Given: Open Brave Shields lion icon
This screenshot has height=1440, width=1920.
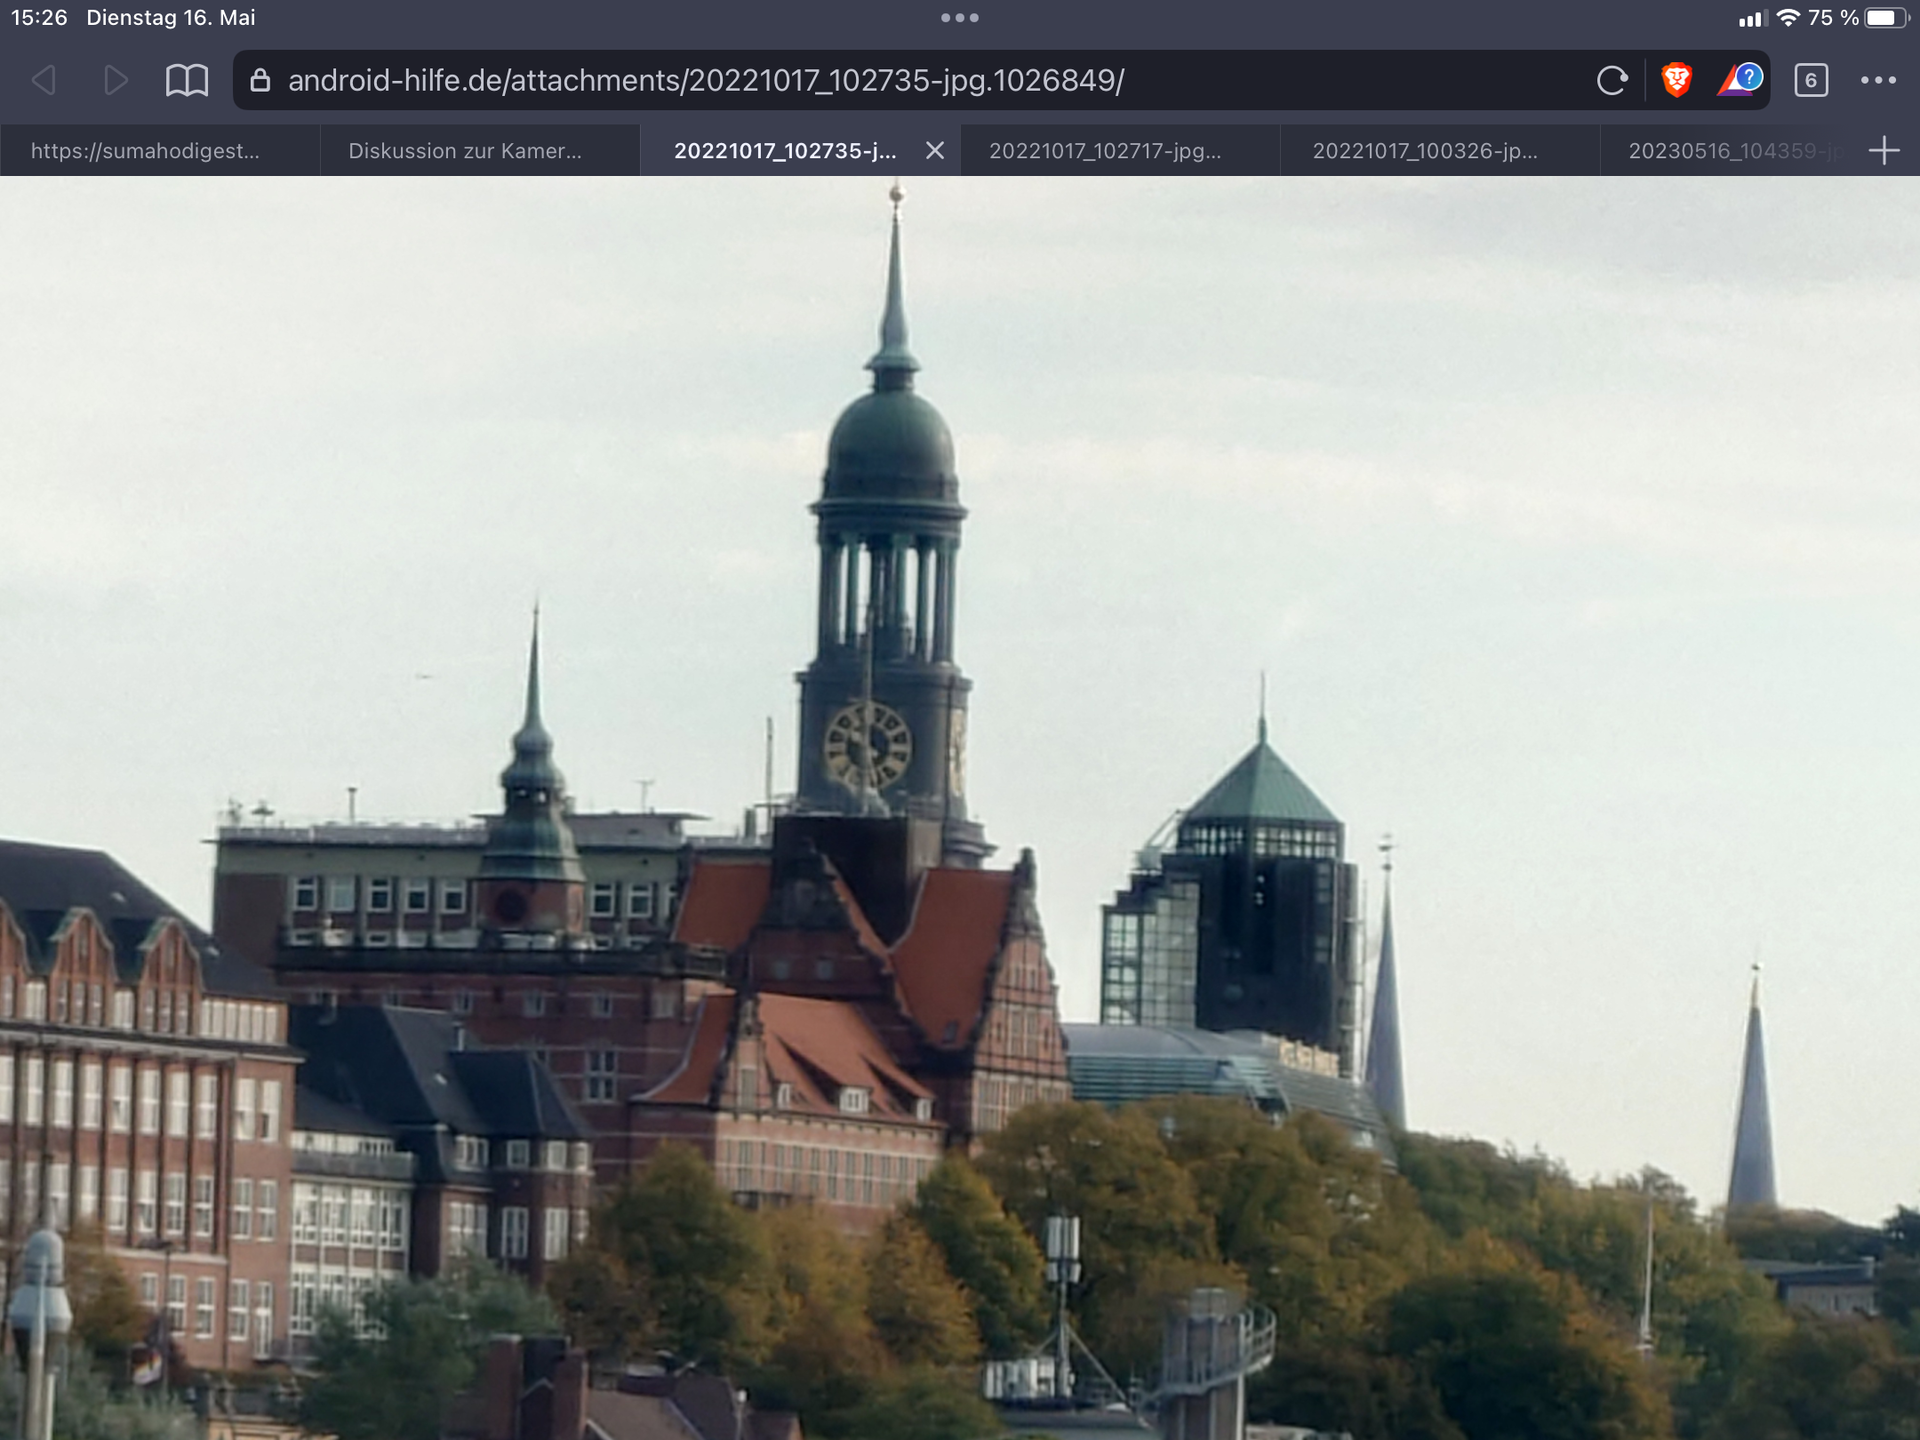Looking at the screenshot, I should pyautogui.click(x=1676, y=80).
